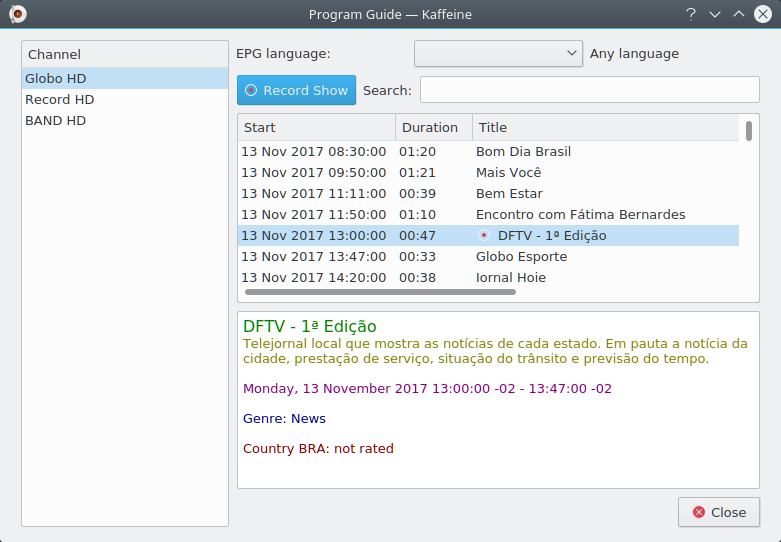The width and height of the screenshot is (781, 542).
Task: Click the Record Show button
Action: pos(296,90)
